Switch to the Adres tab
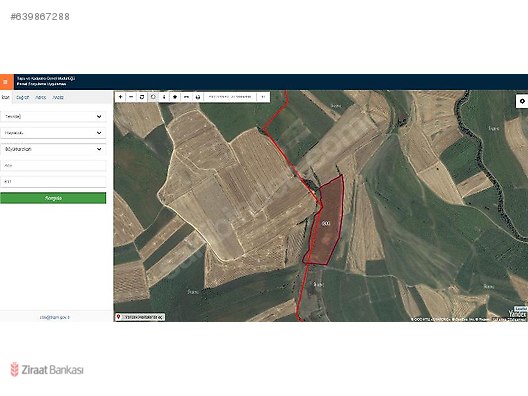Viewport: 528px width, 396px height. click(x=41, y=97)
